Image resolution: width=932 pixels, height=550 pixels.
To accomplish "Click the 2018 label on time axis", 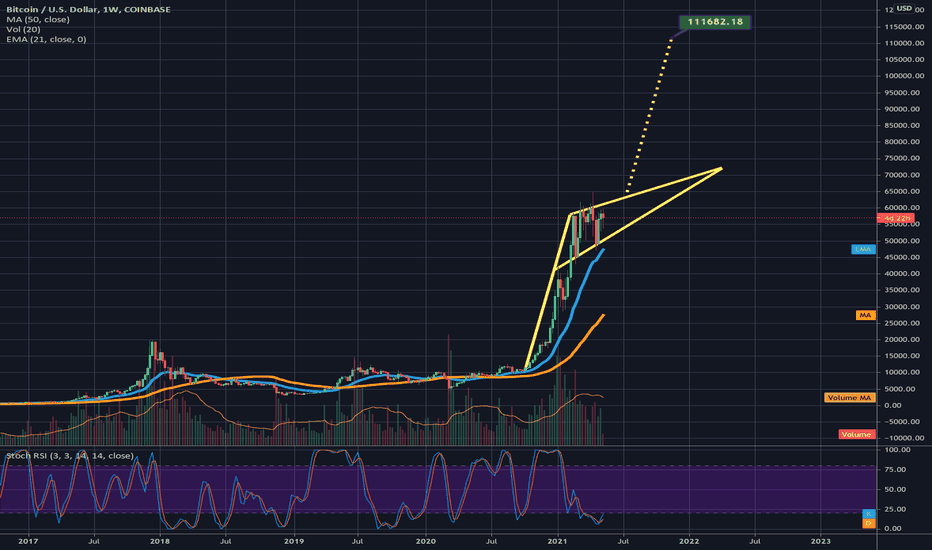I will tap(159, 541).
